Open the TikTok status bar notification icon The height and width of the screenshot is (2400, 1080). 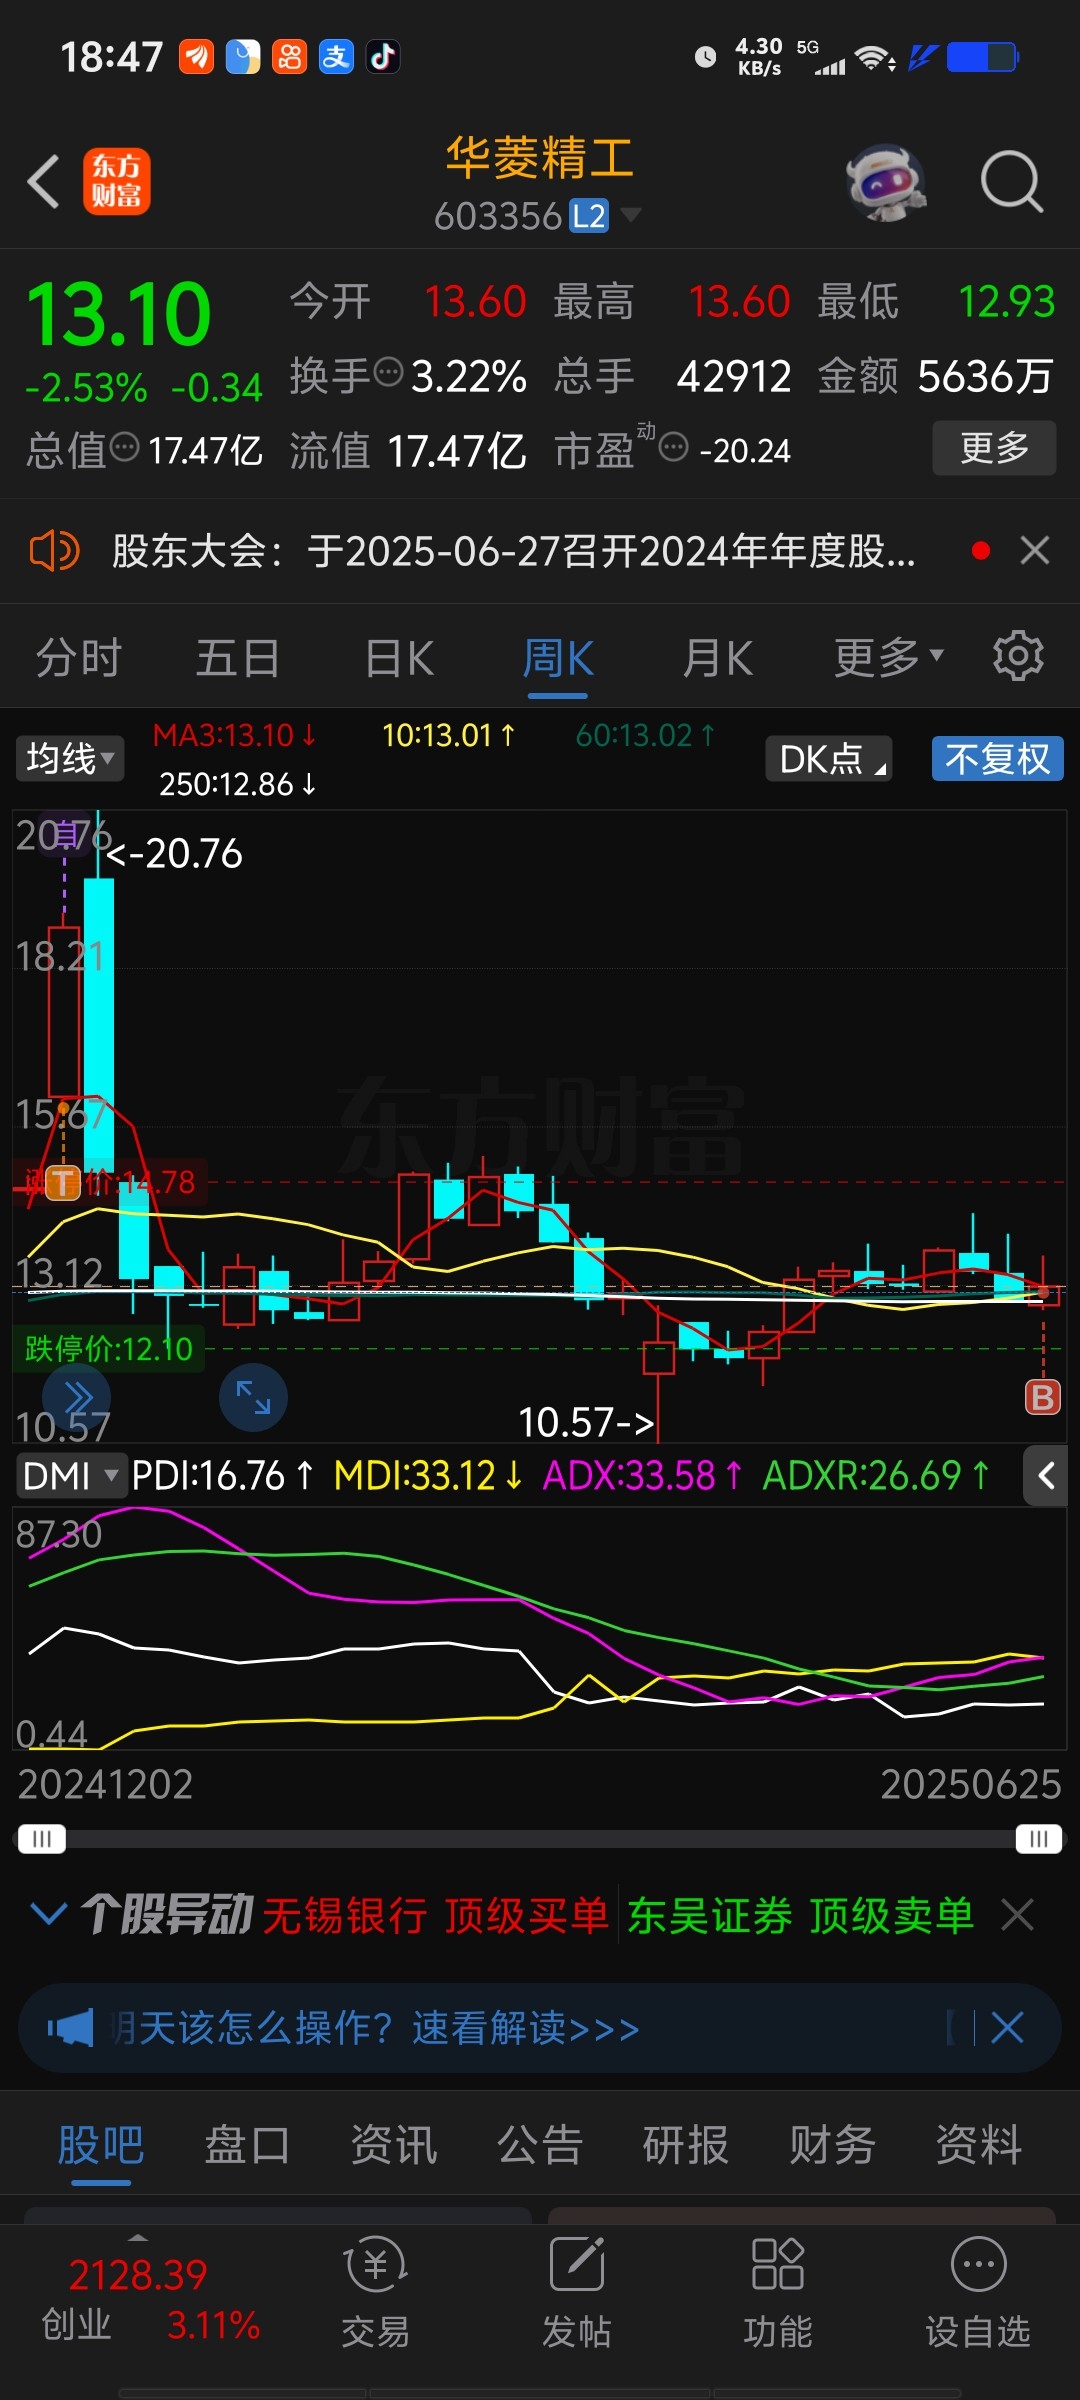(383, 57)
